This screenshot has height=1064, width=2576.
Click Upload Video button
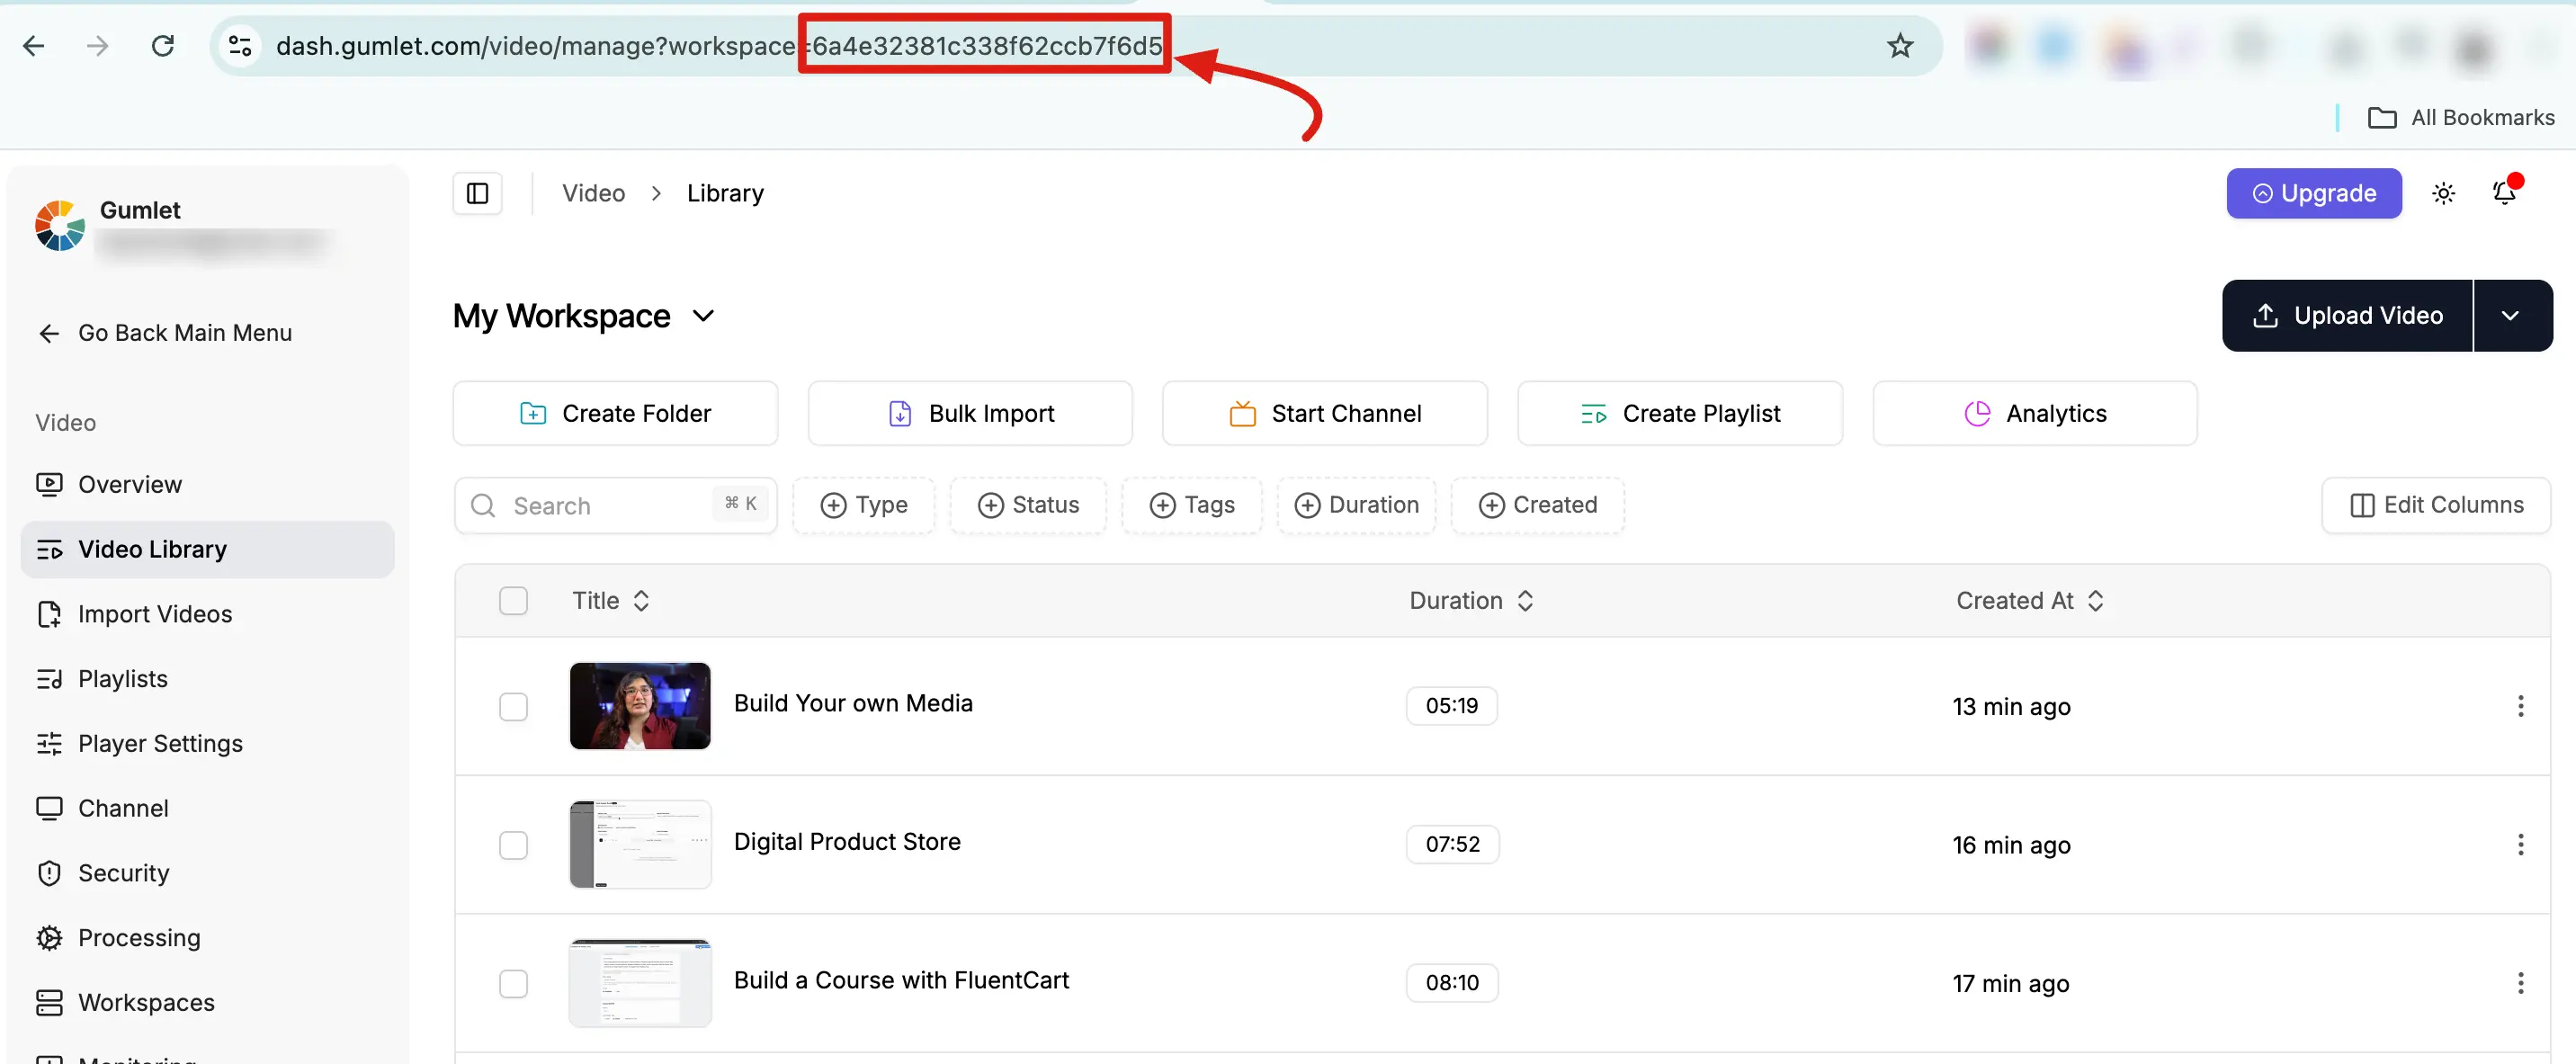point(2347,316)
